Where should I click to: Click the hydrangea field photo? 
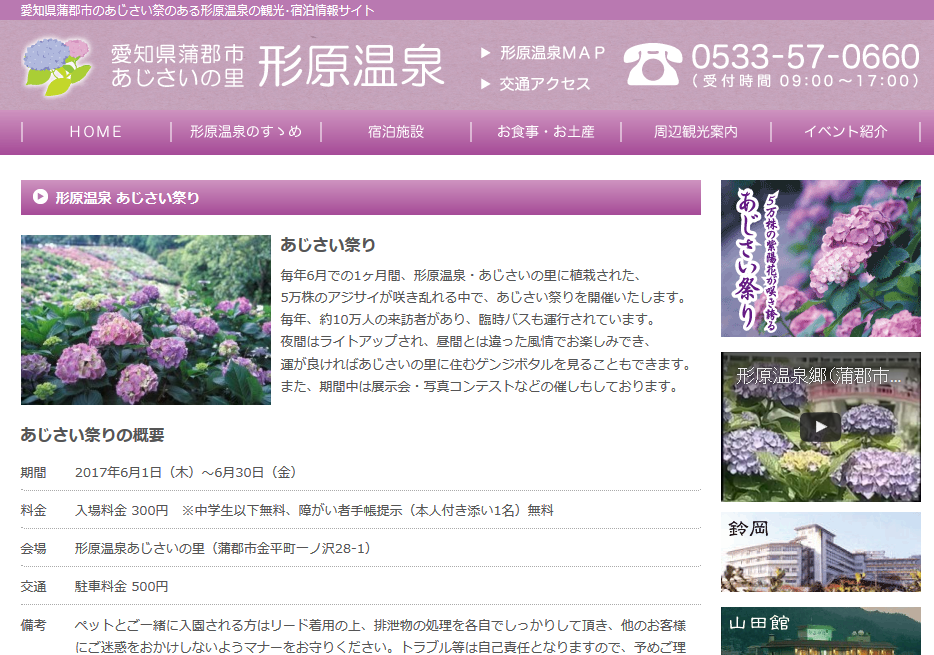[146, 320]
